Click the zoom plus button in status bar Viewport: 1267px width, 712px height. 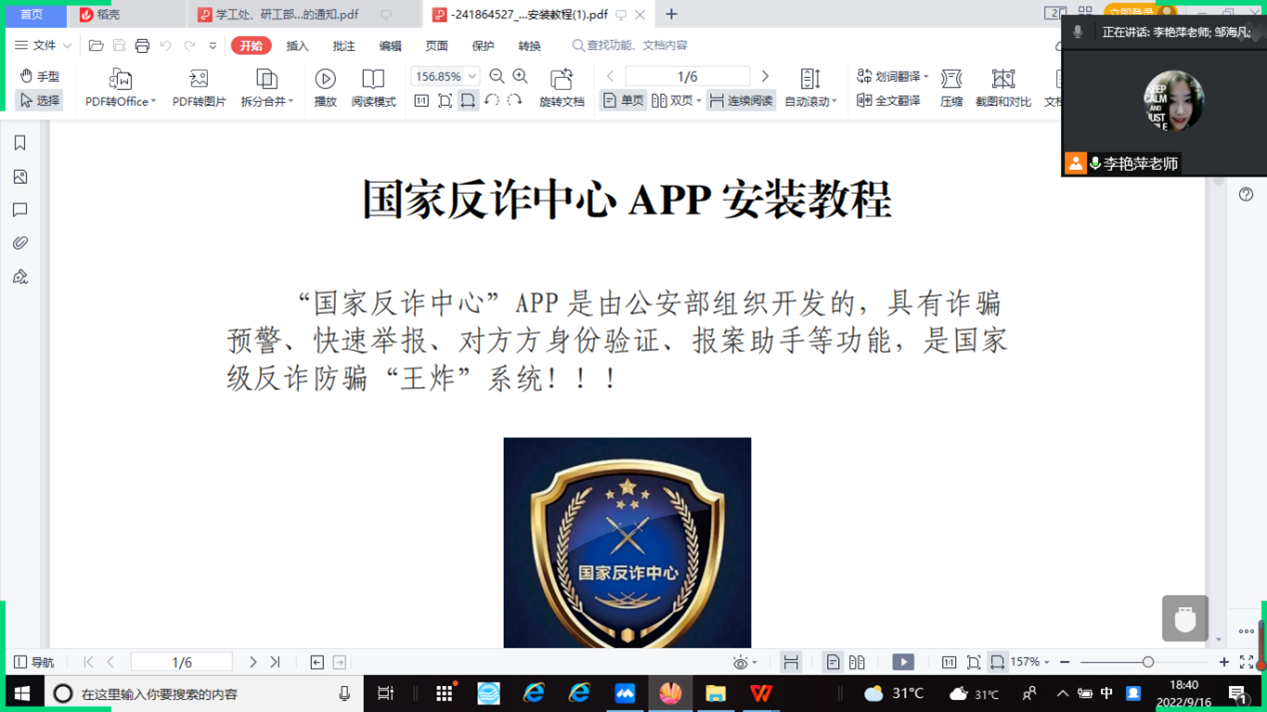coord(1224,662)
